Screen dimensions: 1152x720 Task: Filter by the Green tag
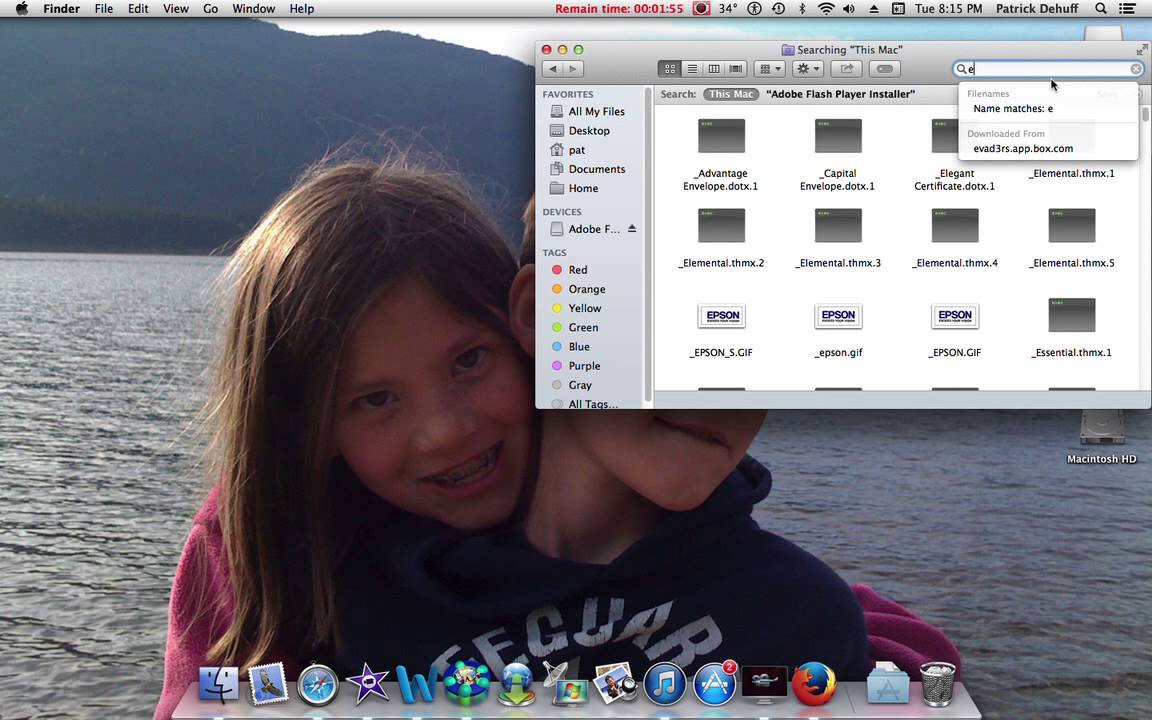coord(583,327)
